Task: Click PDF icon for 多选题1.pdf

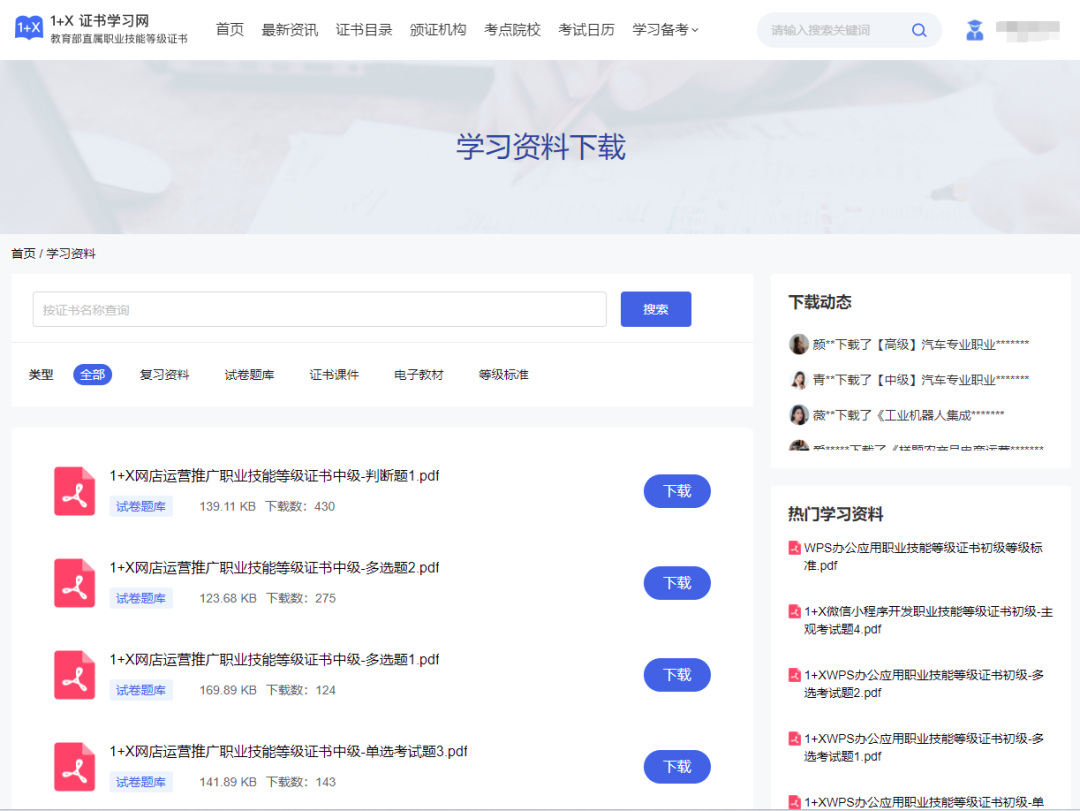Action: (74, 675)
